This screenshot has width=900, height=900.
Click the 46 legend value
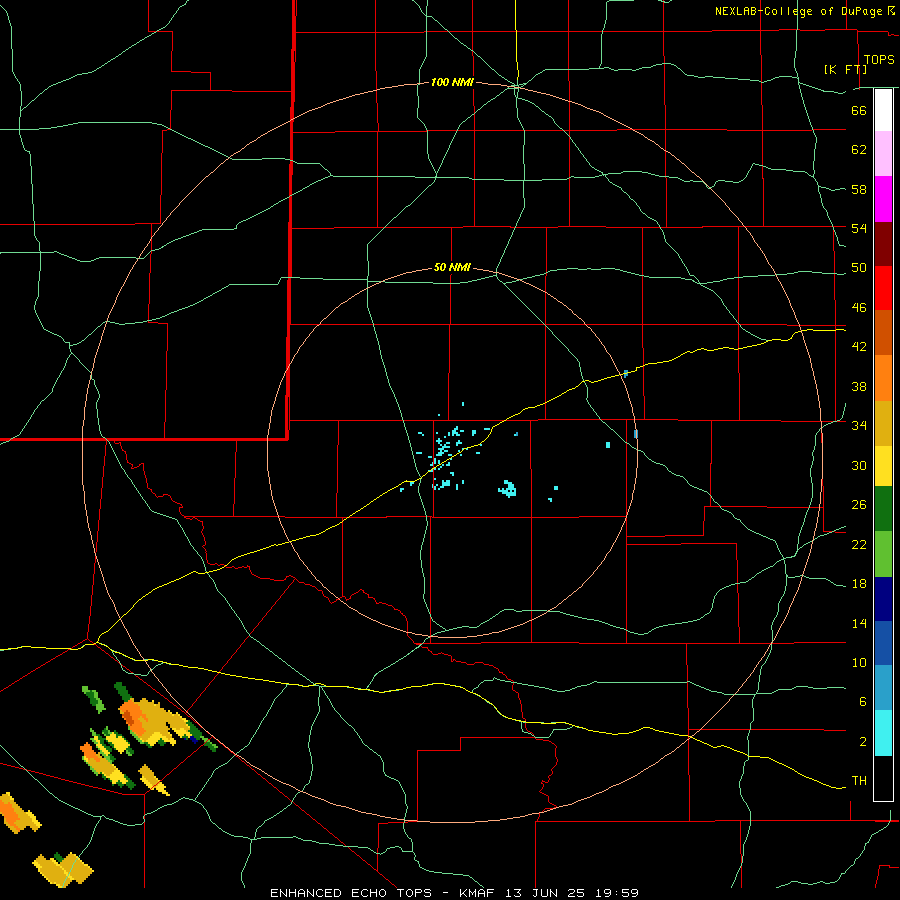(x=859, y=308)
